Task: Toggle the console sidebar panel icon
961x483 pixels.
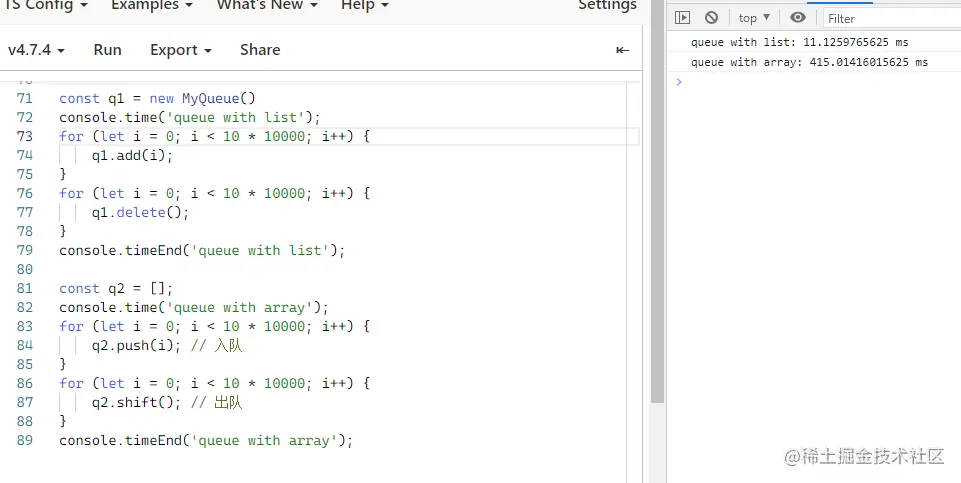Action: pyautogui.click(x=682, y=18)
